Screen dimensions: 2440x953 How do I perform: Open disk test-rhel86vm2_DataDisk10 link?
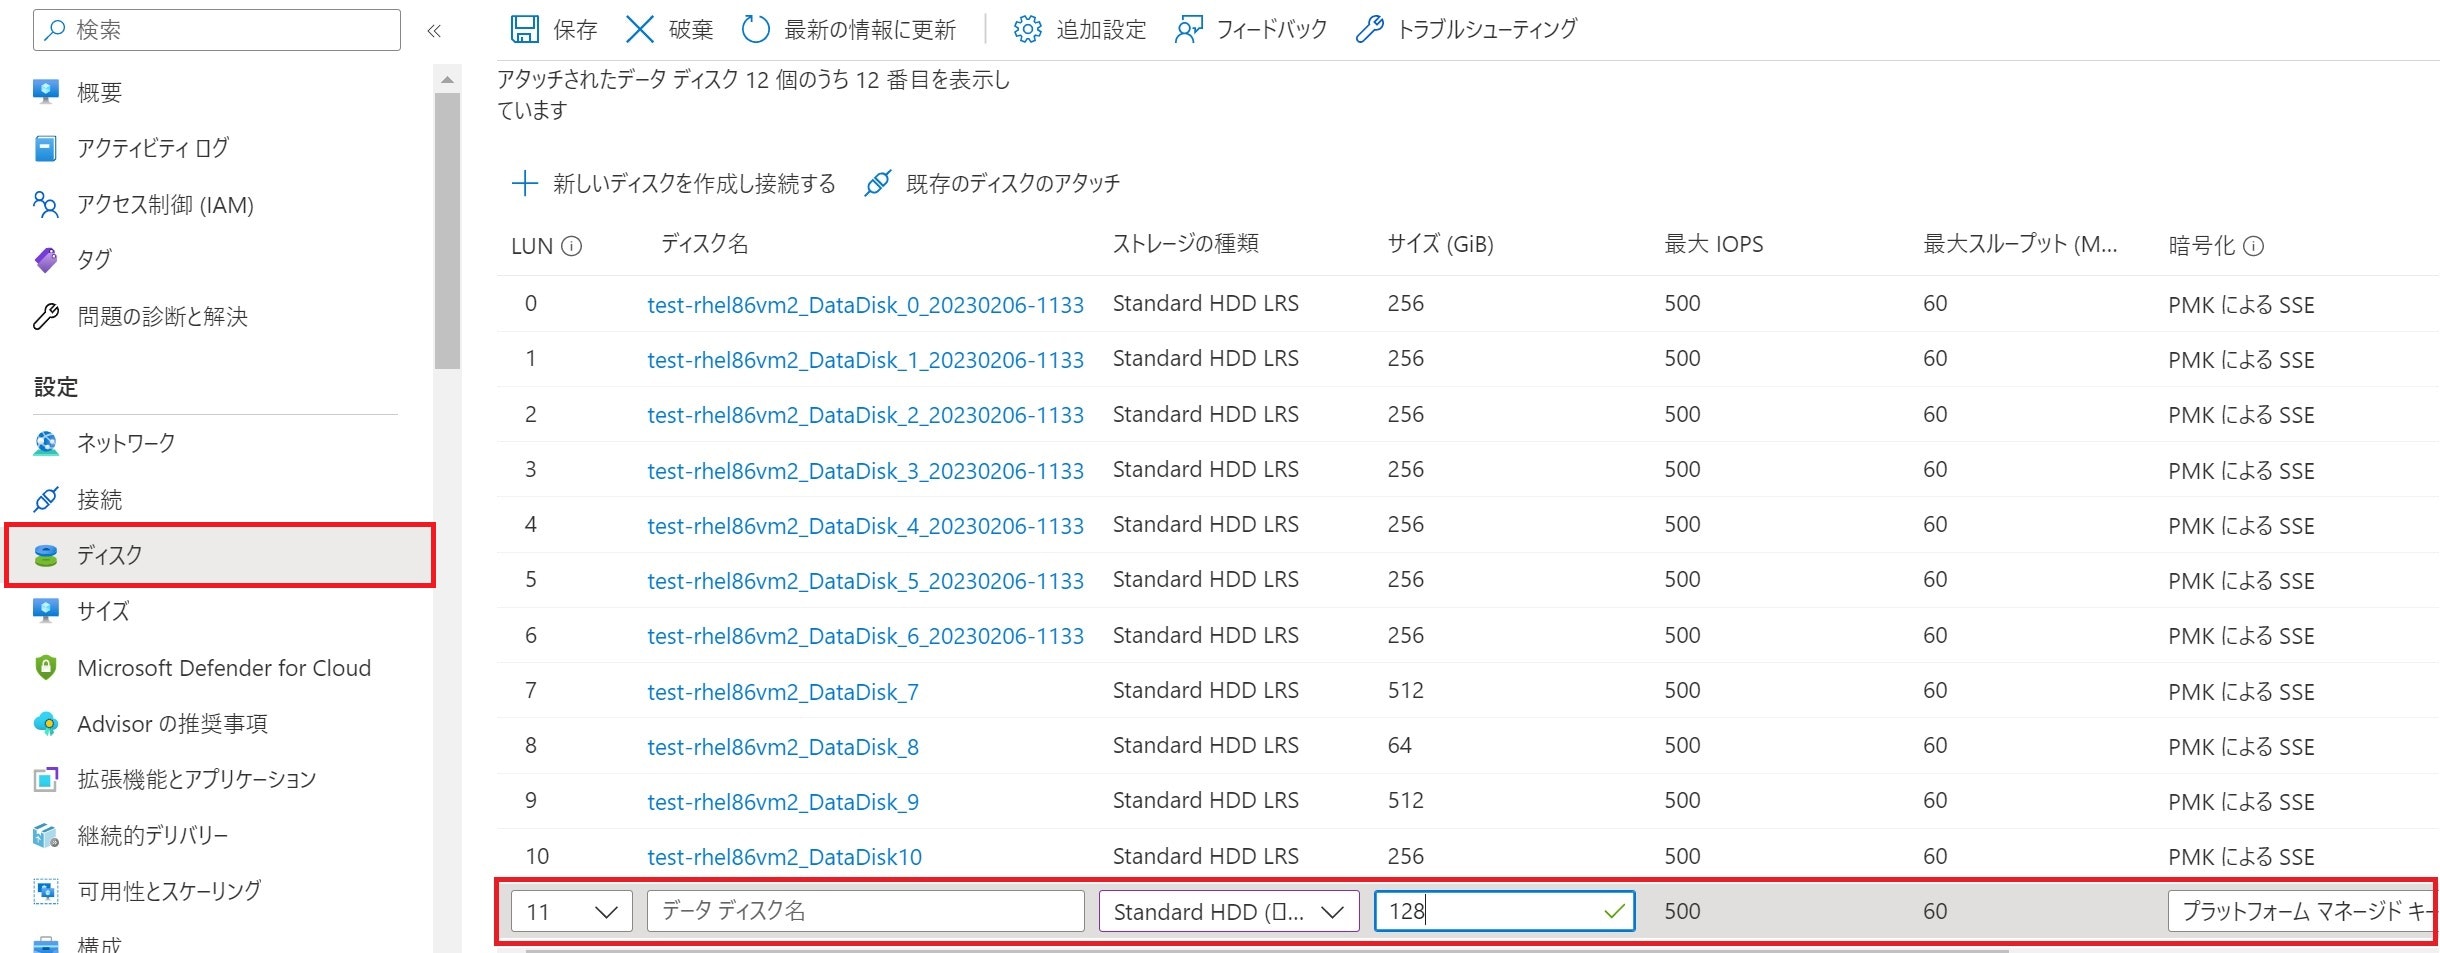(784, 857)
